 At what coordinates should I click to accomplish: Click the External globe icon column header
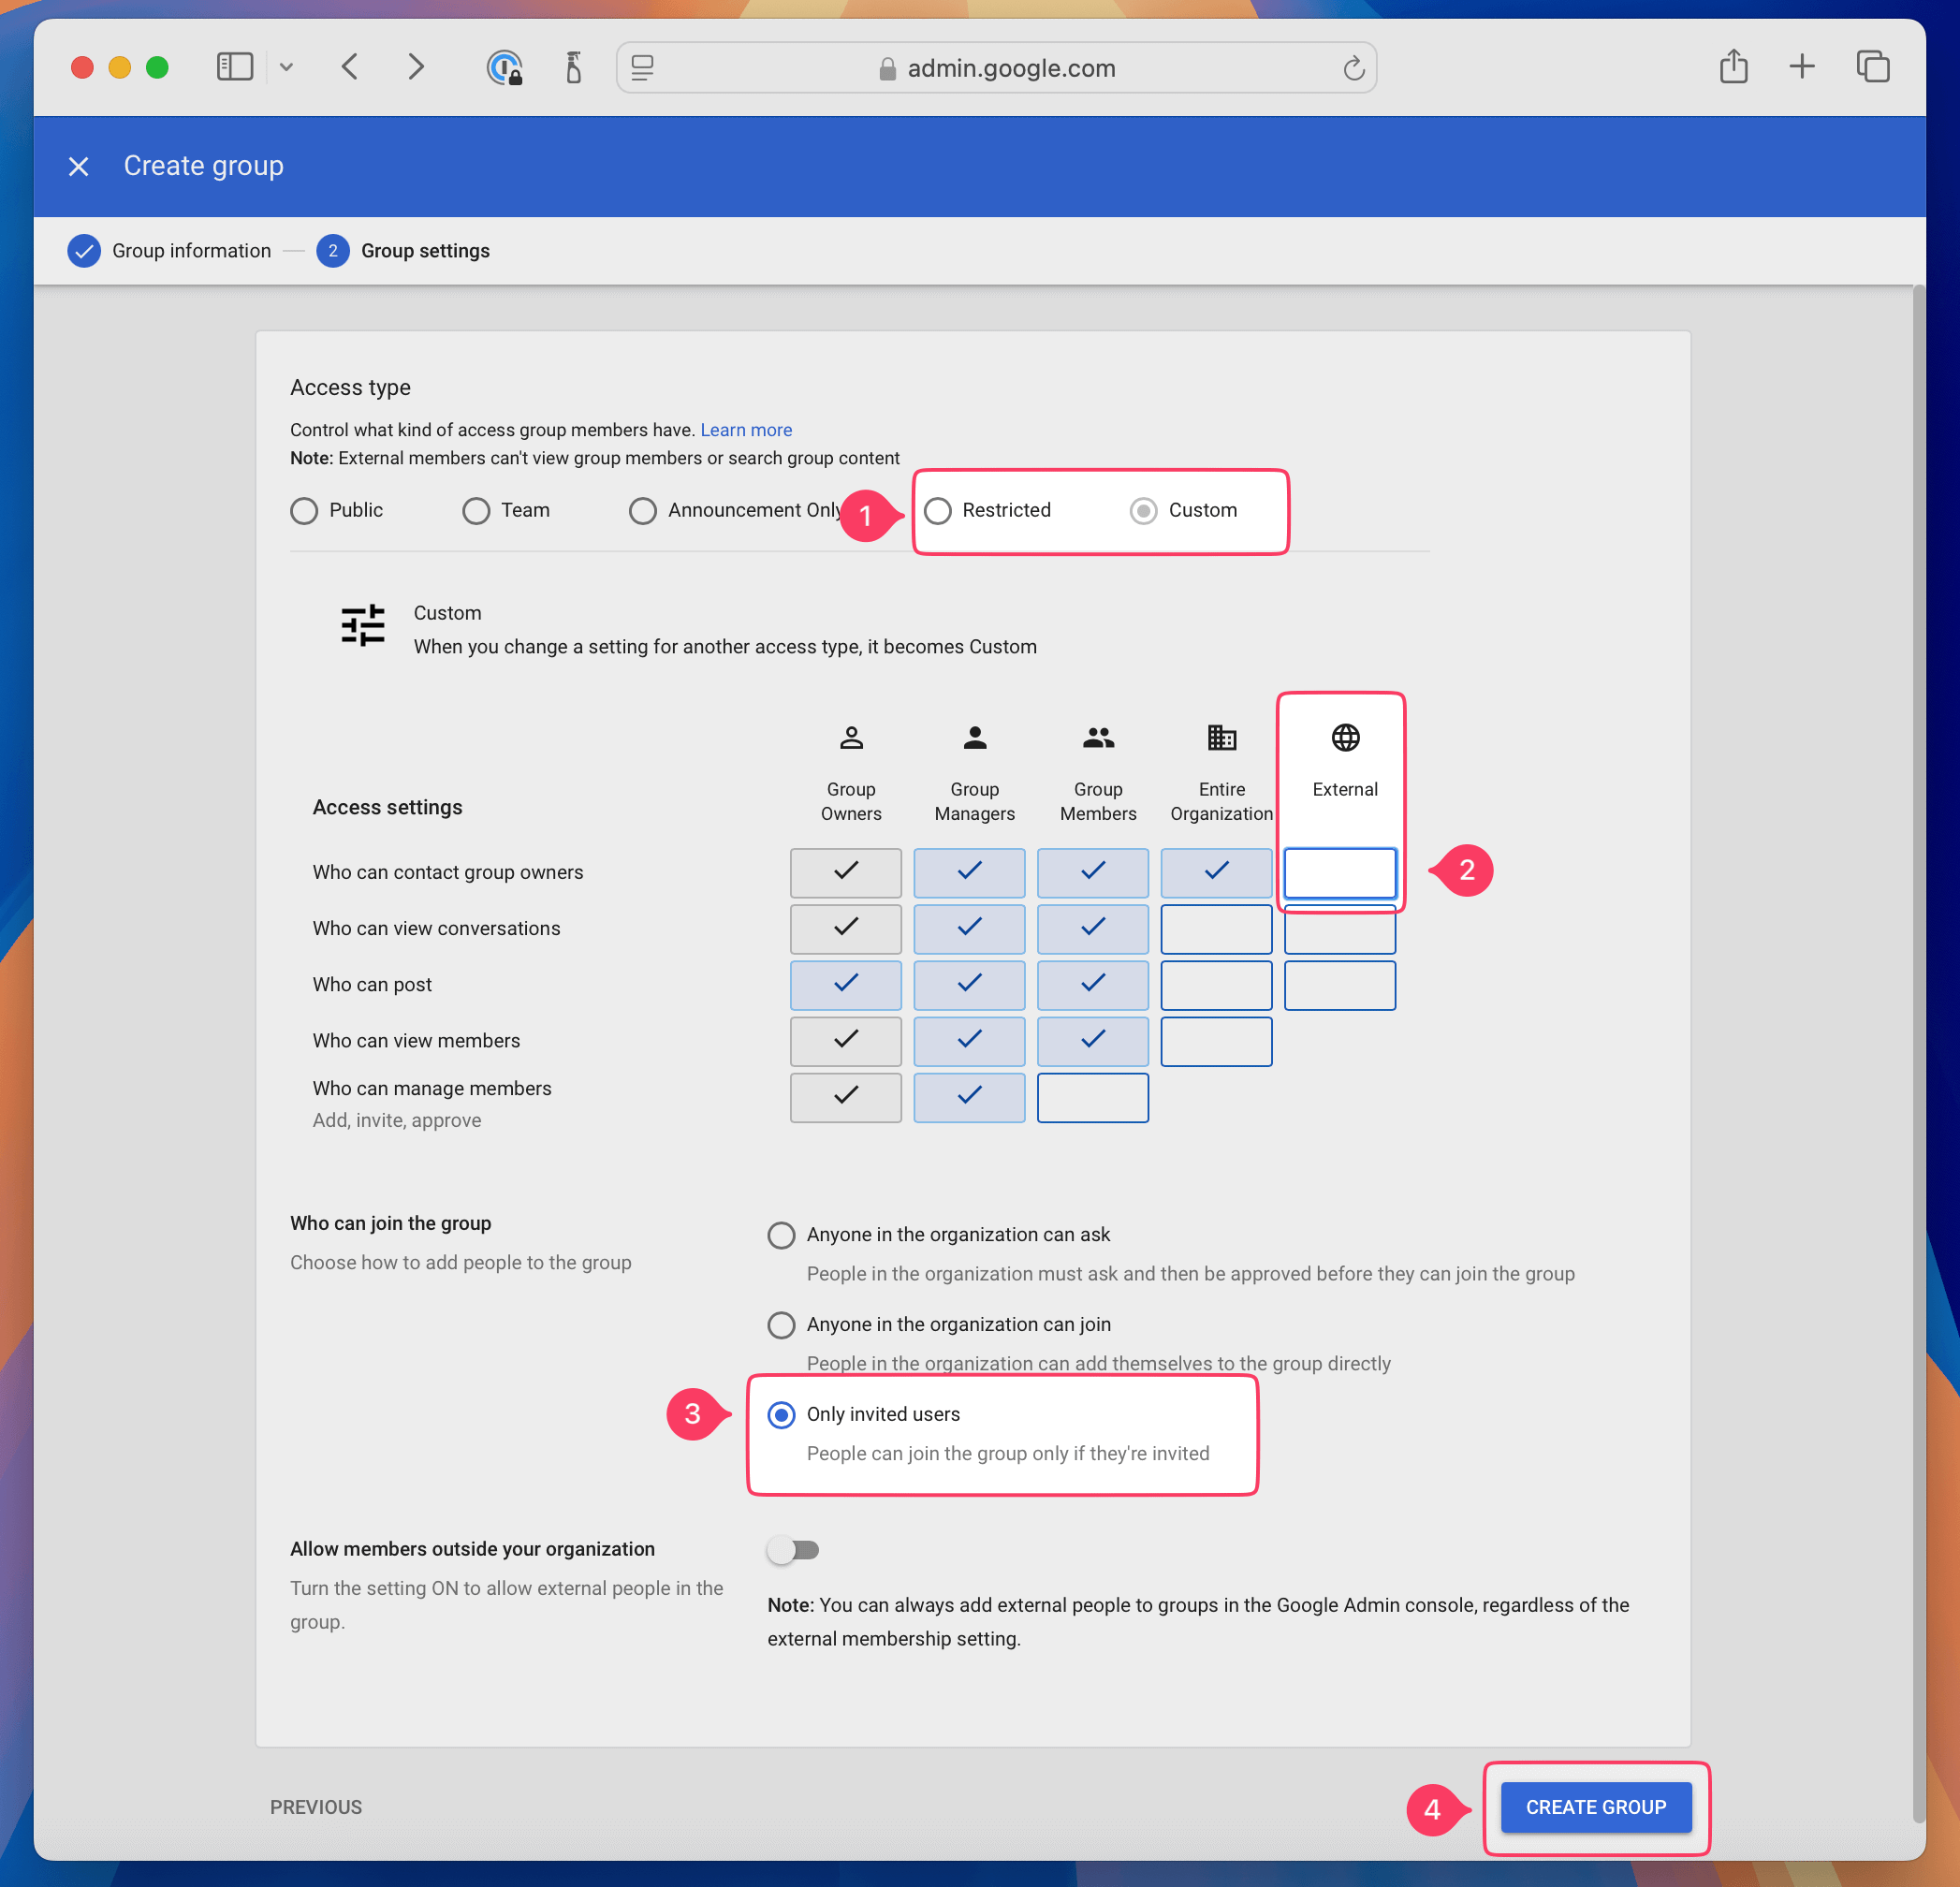coord(1344,738)
